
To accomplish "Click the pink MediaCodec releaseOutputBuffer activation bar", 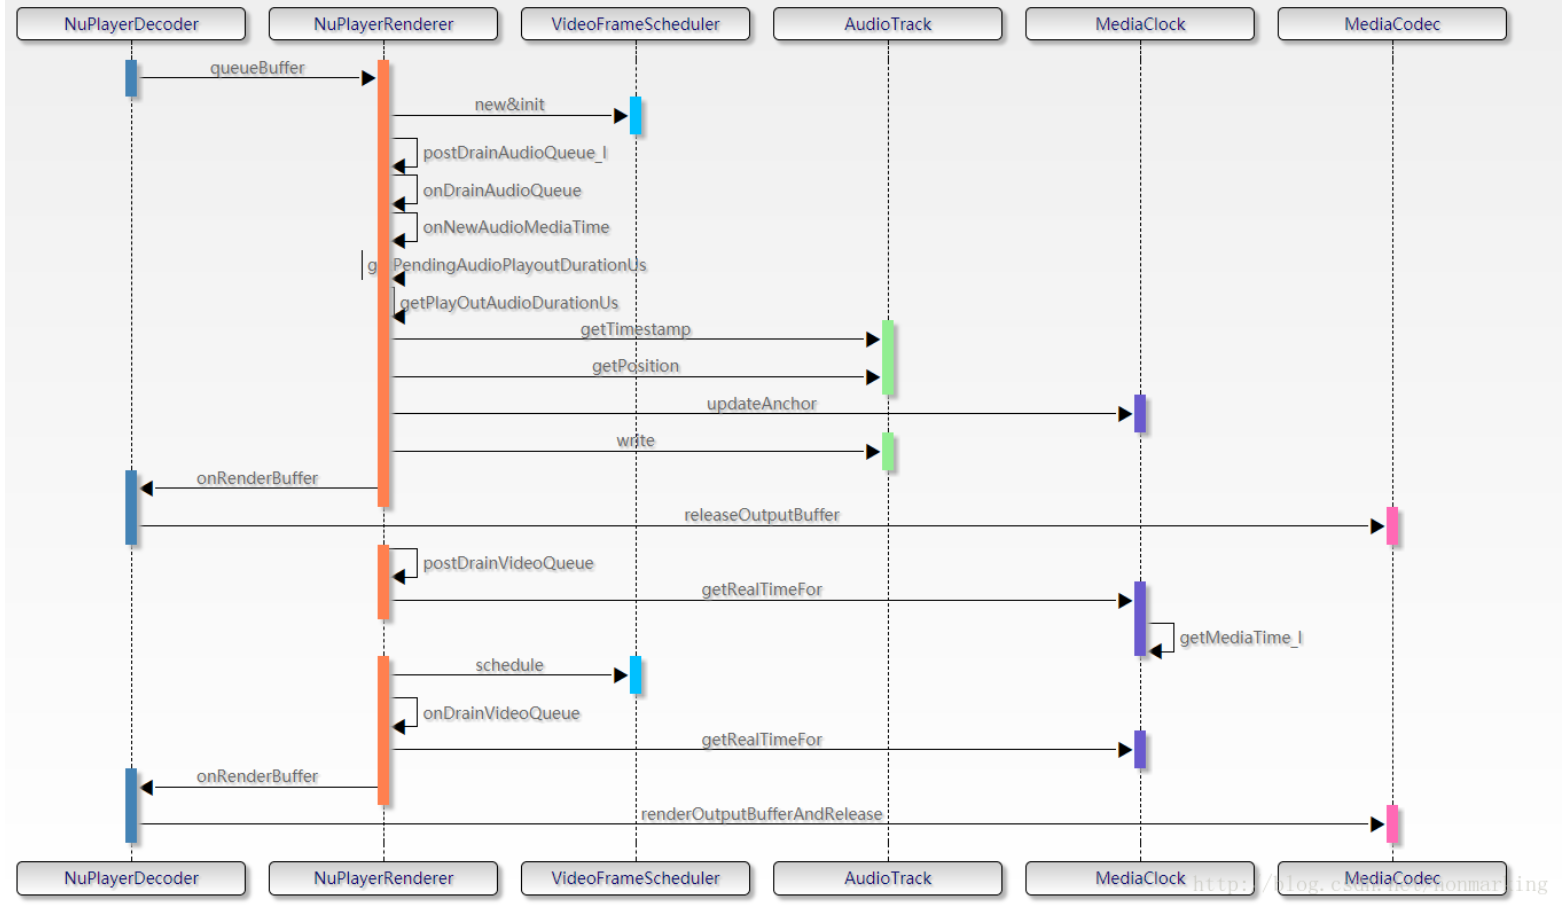I will pos(1393,527).
